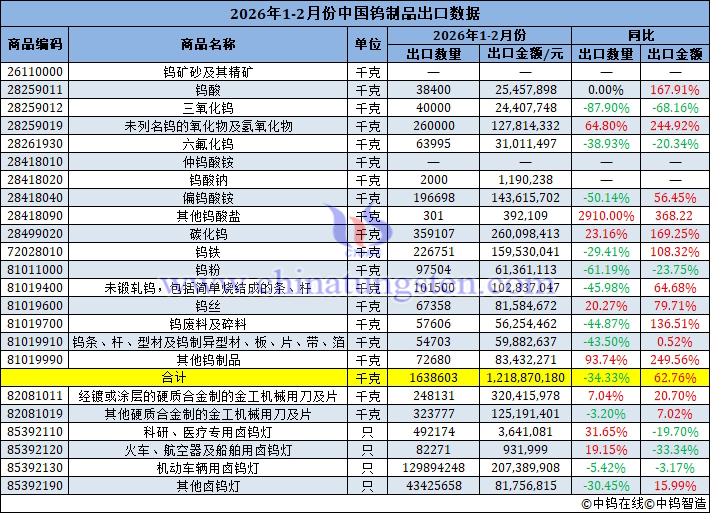
Task: Click the 同比 header cell
Action: click(640, 35)
